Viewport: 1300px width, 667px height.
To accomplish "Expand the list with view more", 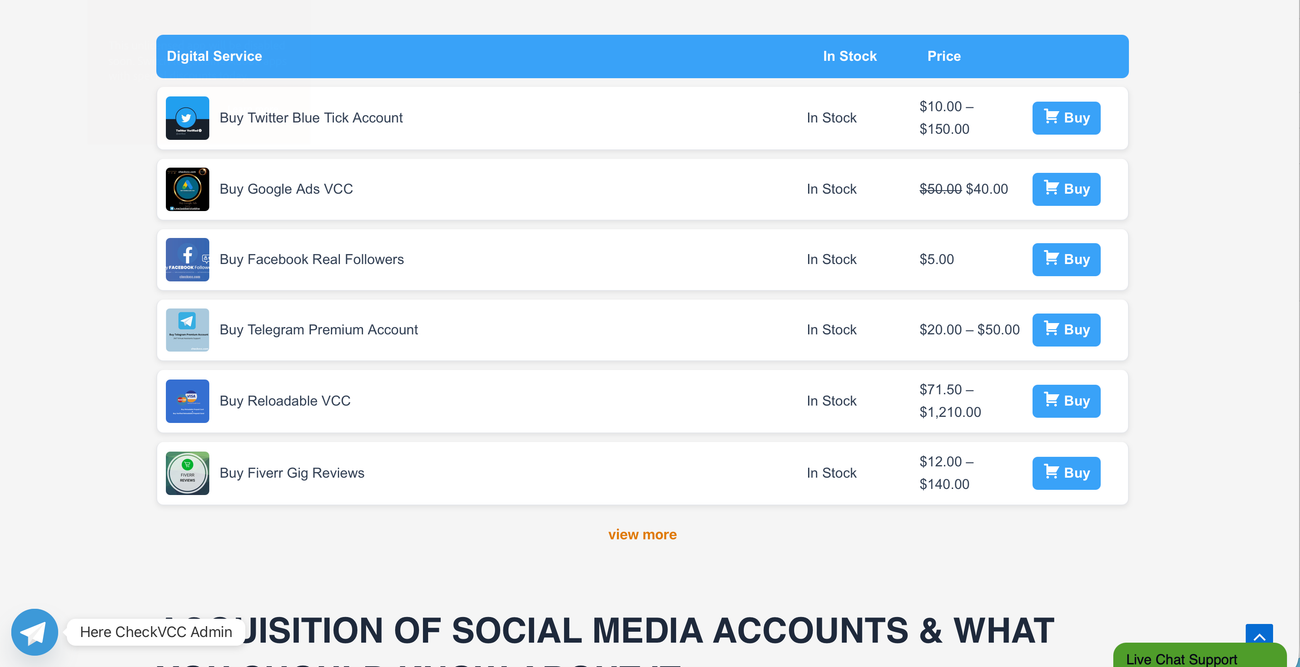I will click(x=642, y=534).
